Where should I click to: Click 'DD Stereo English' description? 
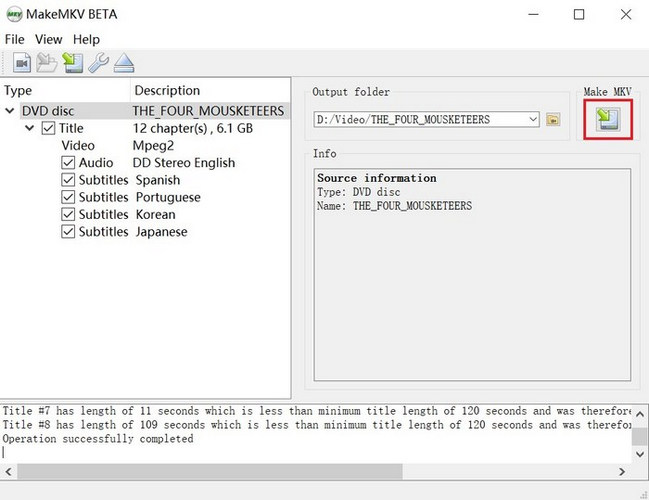coord(184,163)
